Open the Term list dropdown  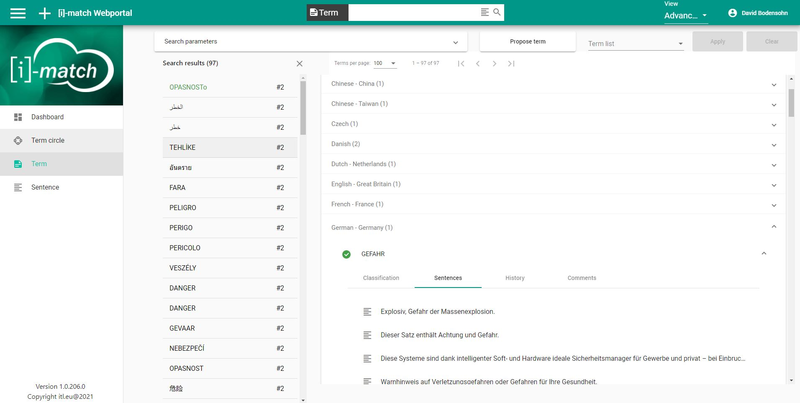(x=680, y=43)
